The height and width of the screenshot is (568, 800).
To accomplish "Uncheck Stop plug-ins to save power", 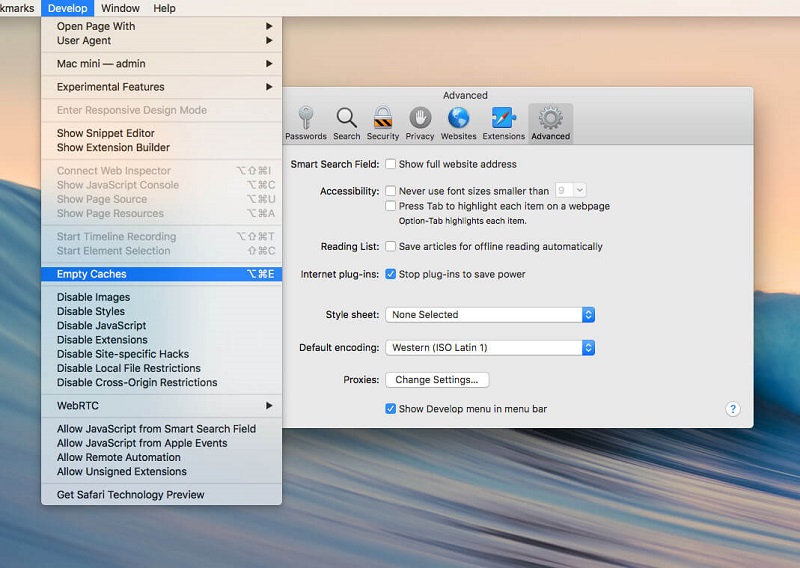I will coord(390,274).
